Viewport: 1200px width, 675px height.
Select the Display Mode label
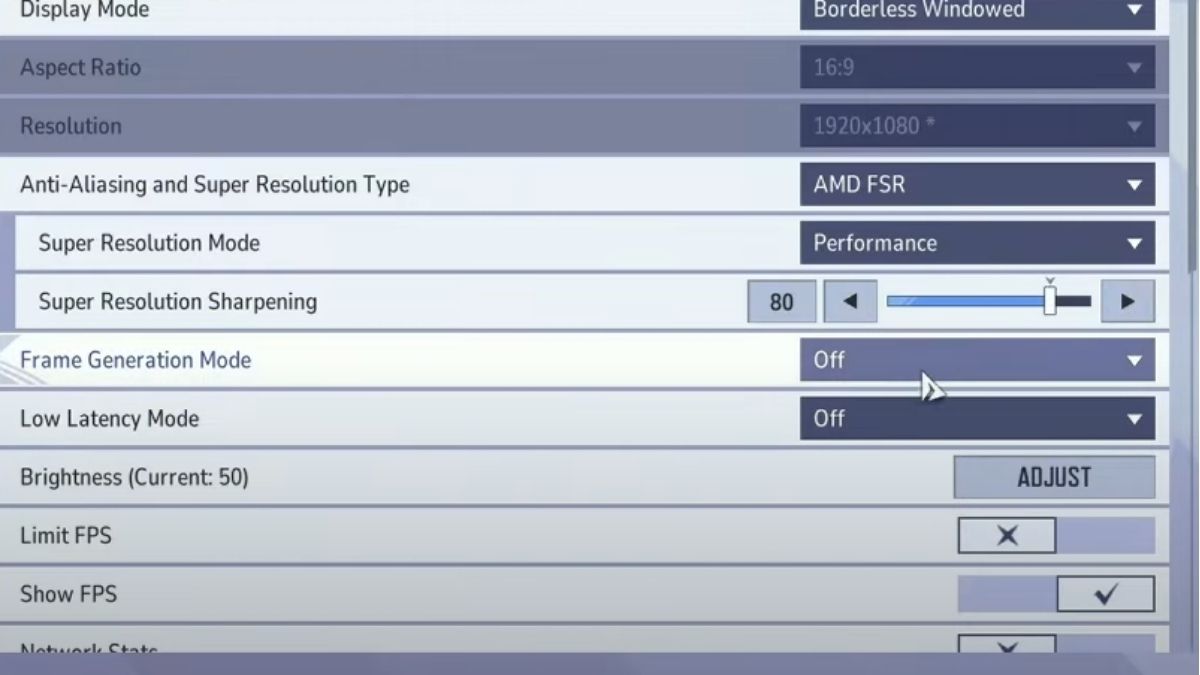(84, 11)
